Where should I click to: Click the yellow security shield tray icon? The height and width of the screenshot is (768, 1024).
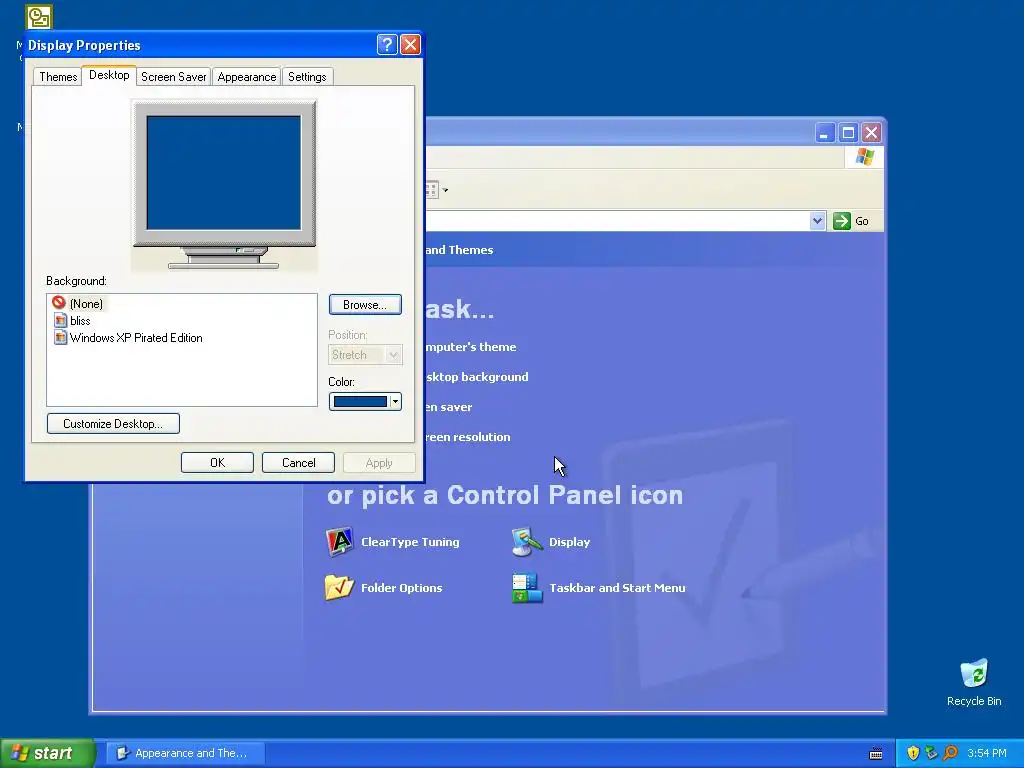(913, 753)
